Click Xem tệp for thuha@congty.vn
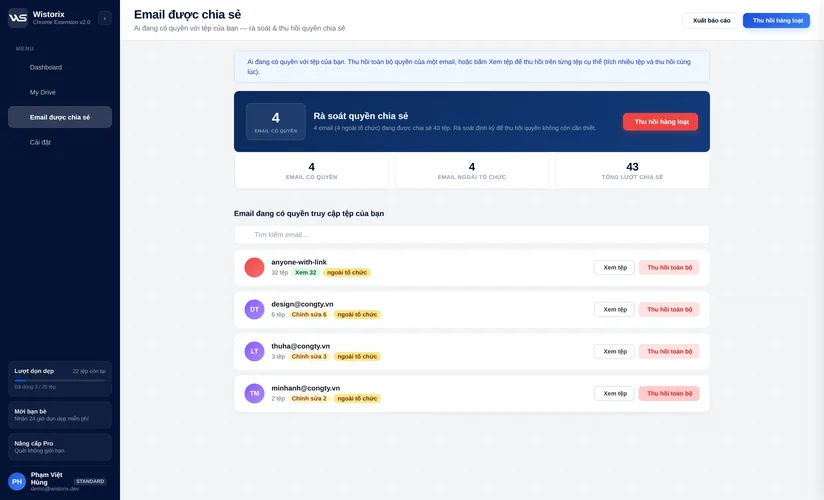824x500 pixels. pos(614,351)
